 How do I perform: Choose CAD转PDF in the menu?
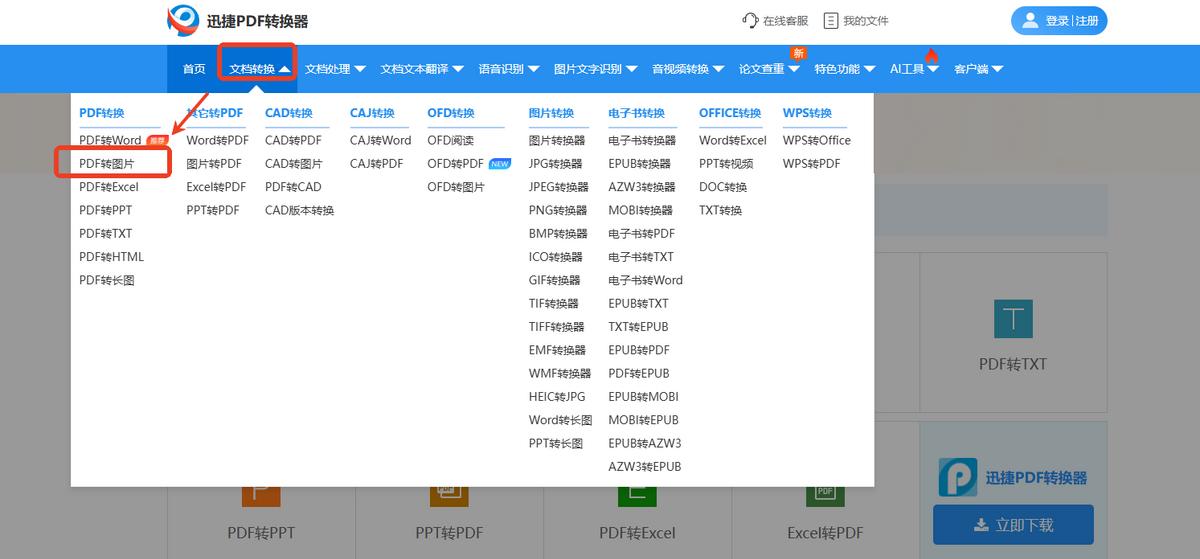293,141
